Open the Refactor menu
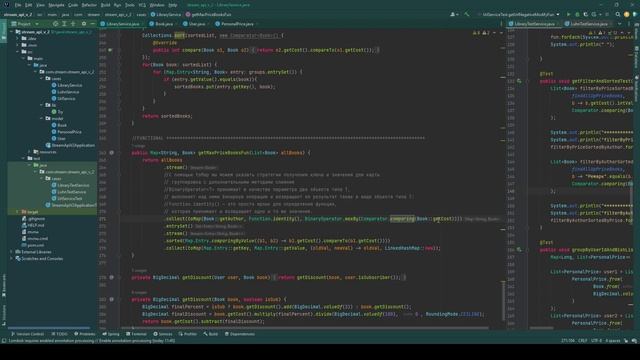Viewport: 640px width, 360px height. 89,5
